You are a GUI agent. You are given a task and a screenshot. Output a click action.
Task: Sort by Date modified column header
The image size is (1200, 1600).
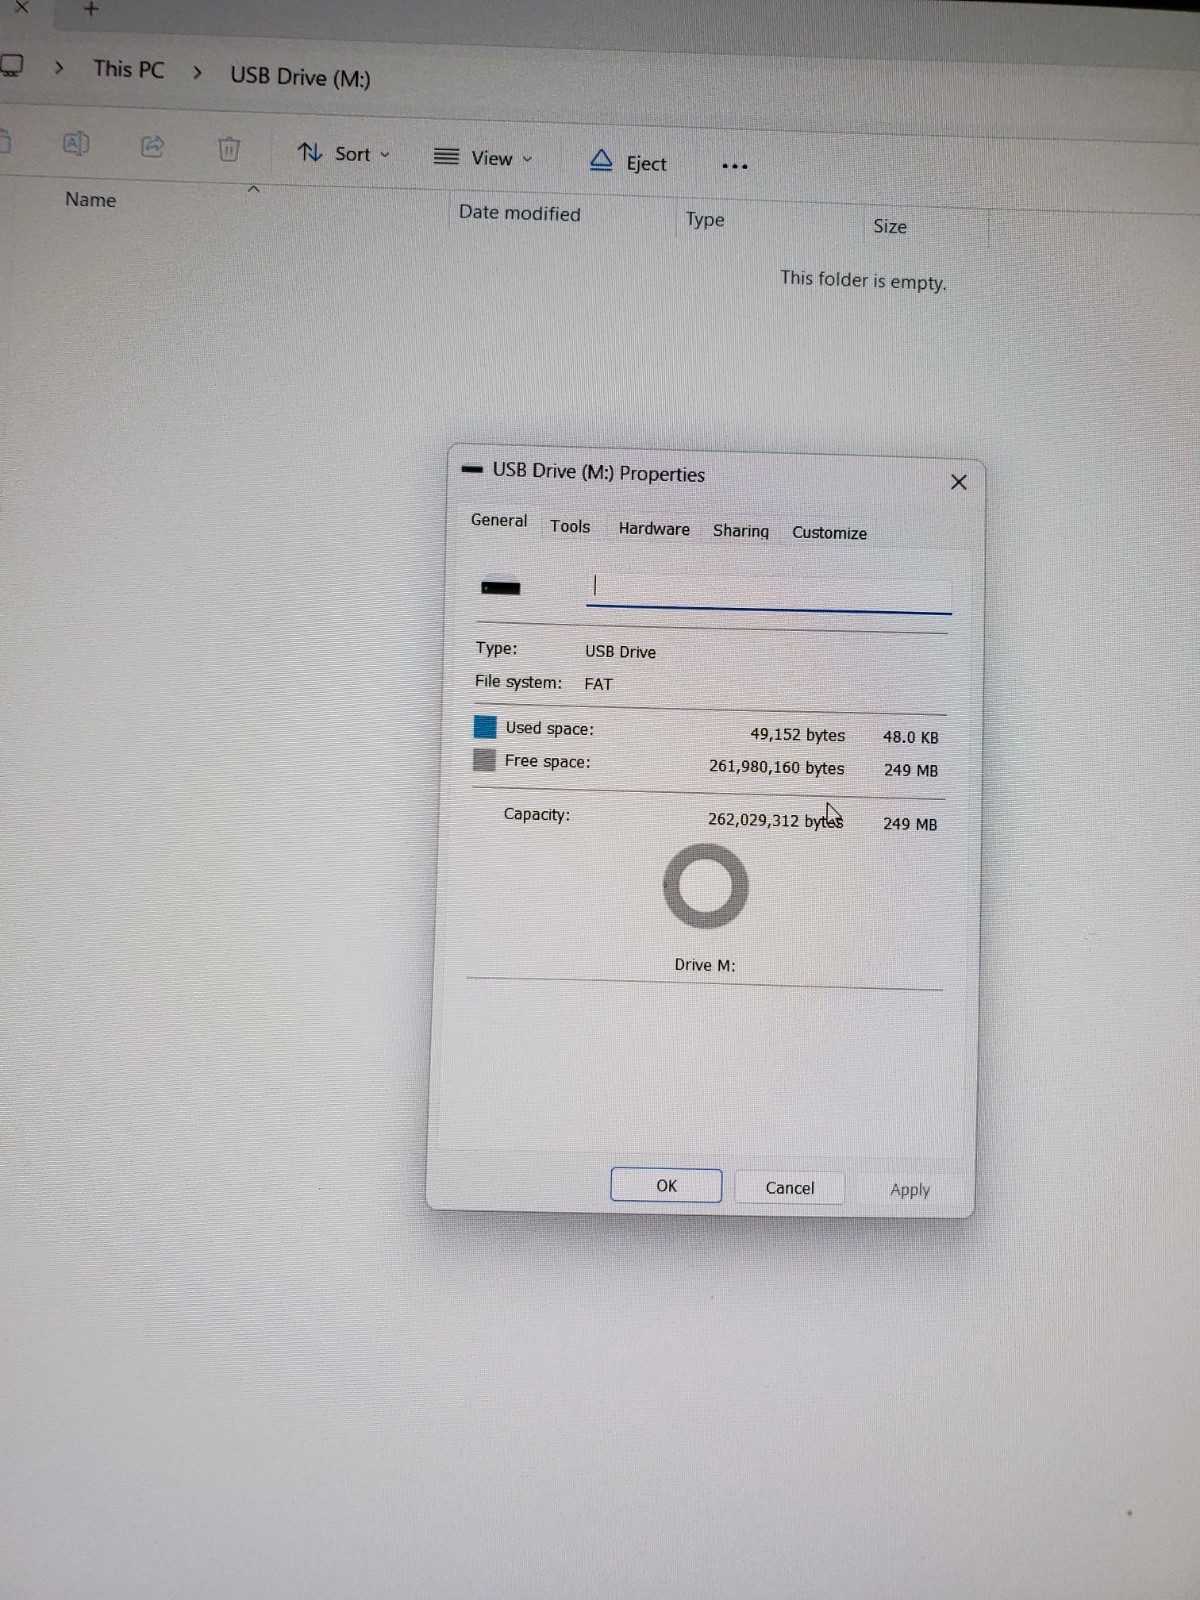pos(519,213)
